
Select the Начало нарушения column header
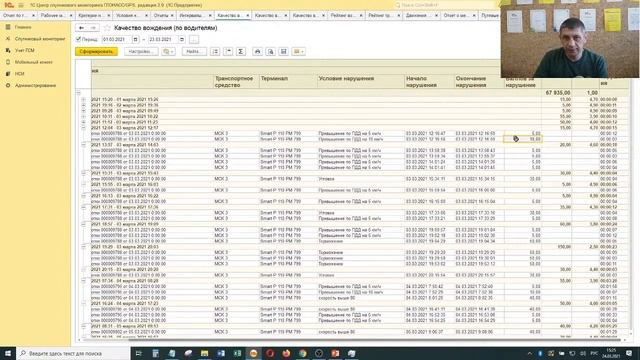(x=429, y=82)
